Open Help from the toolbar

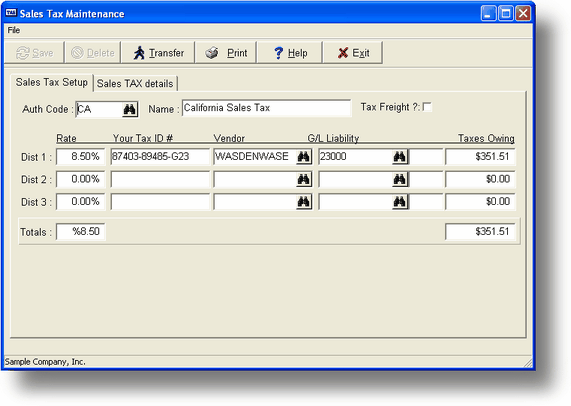290,53
